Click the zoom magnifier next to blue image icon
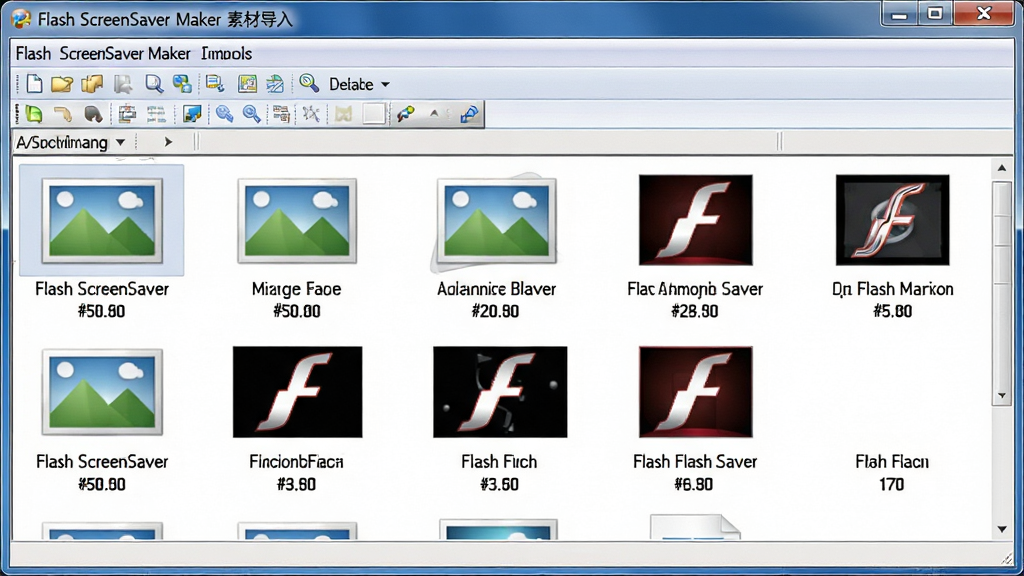 (x=225, y=114)
